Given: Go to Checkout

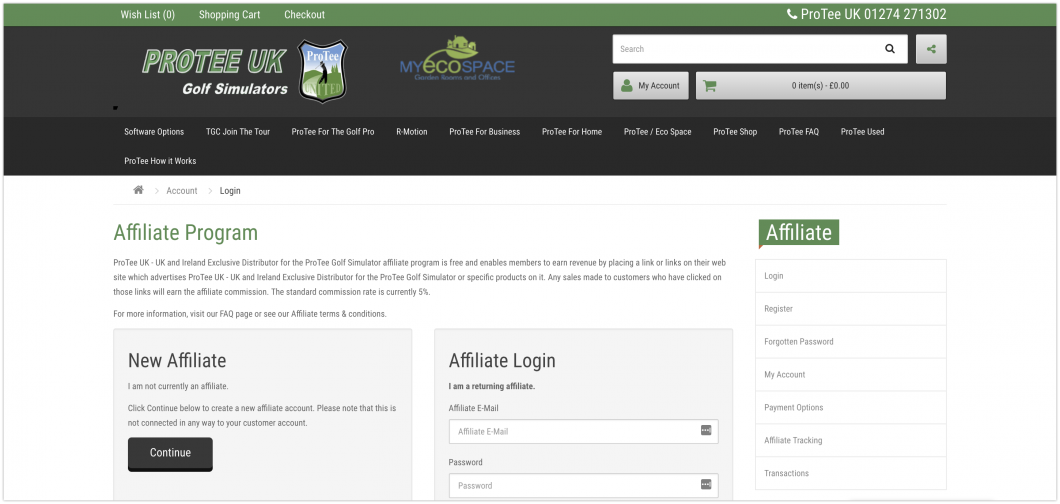Looking at the screenshot, I should click(x=304, y=14).
